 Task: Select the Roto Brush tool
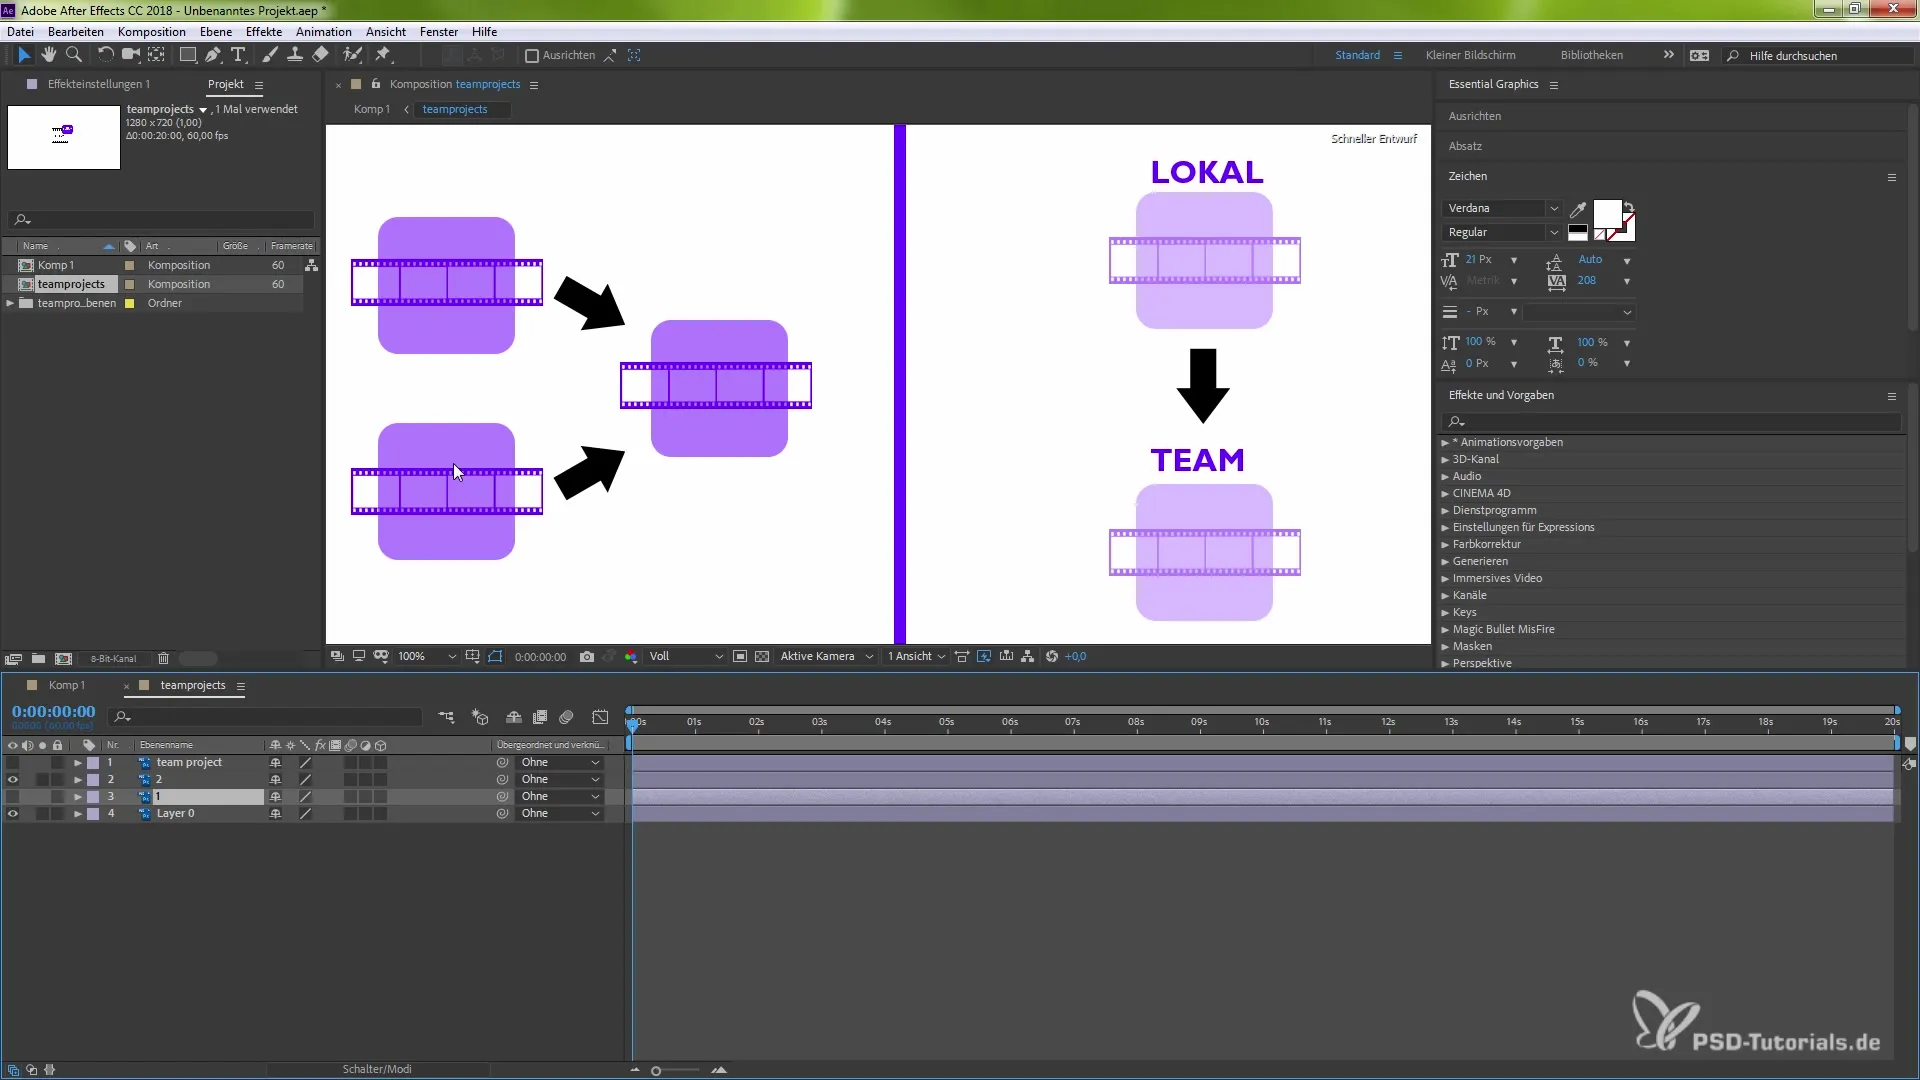(x=352, y=55)
